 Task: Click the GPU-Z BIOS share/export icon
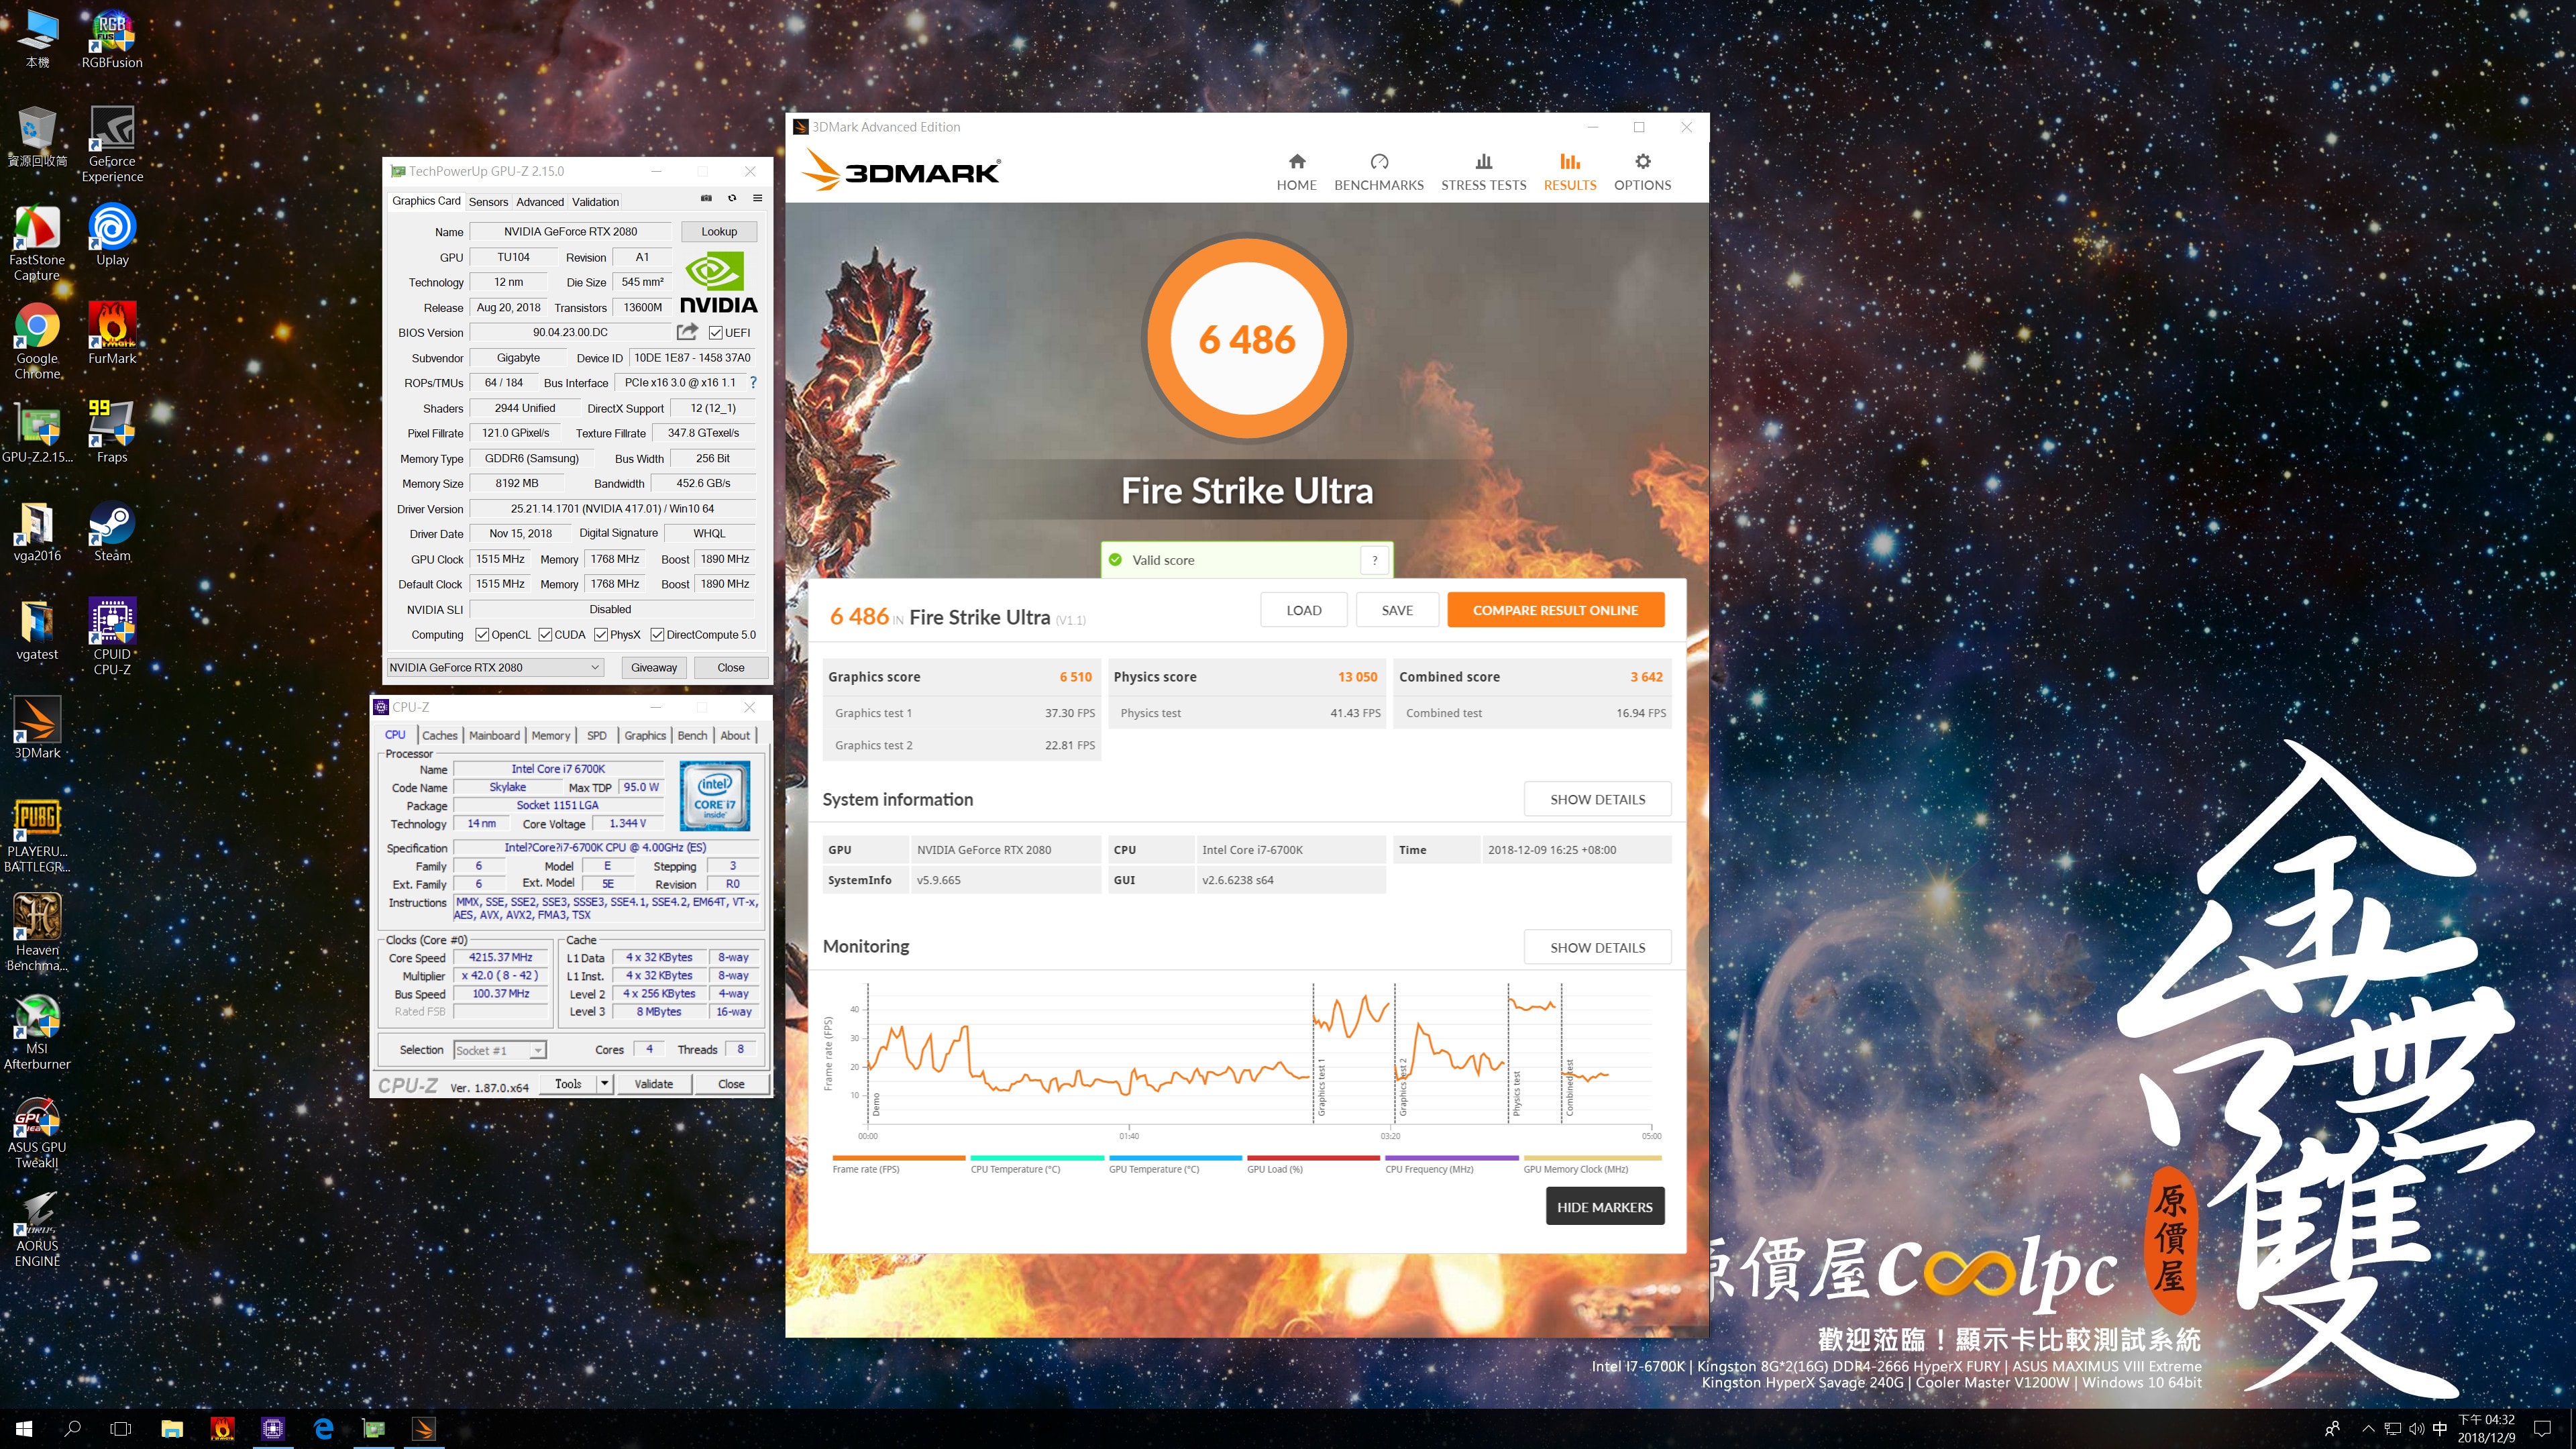tap(687, 332)
